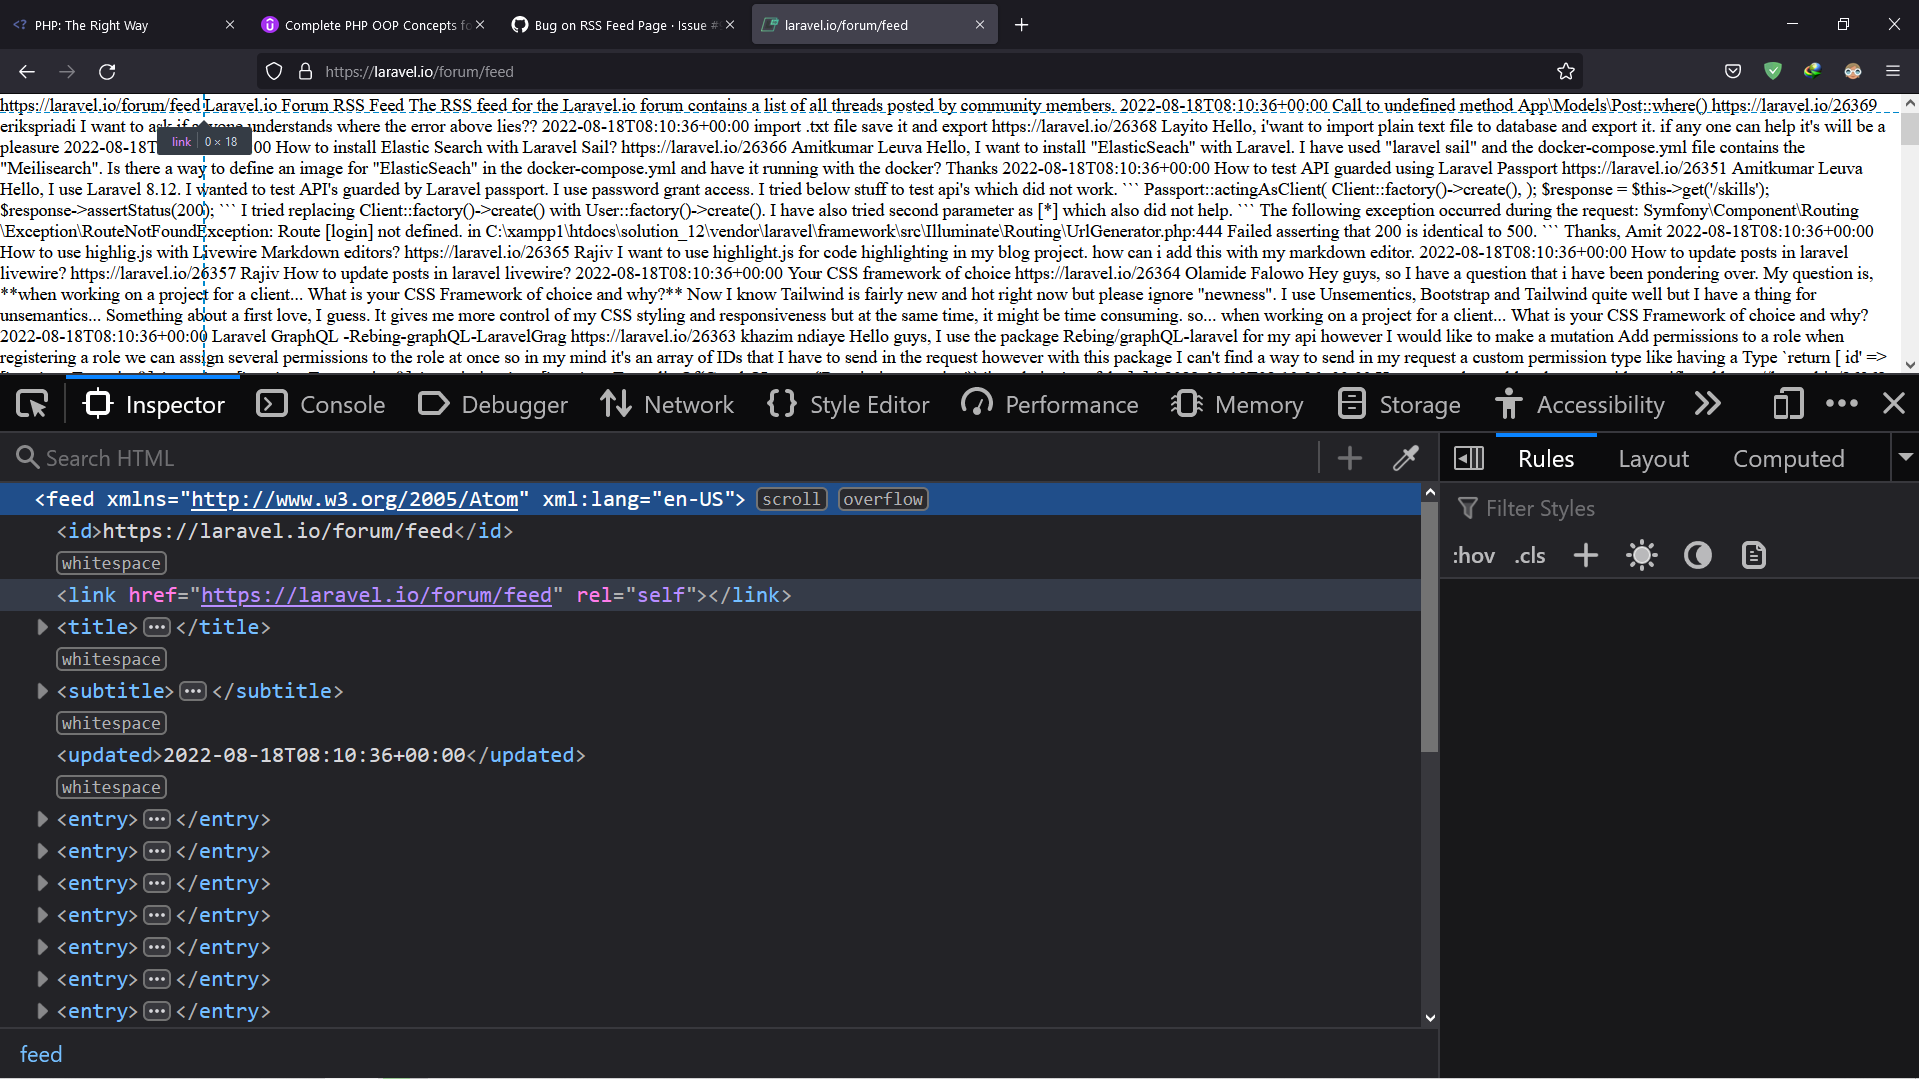Open the Debugger tab

click(x=493, y=404)
